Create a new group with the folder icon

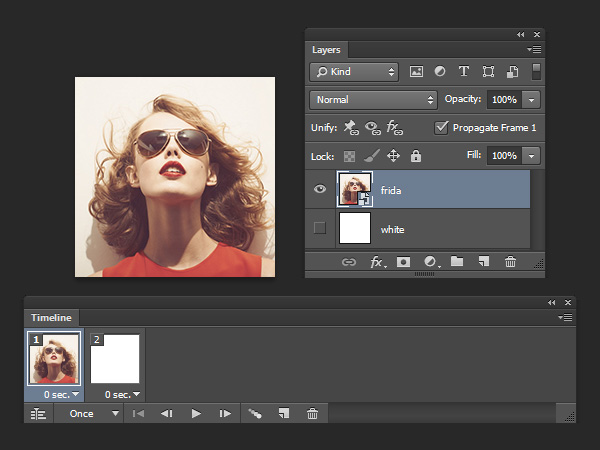coord(457,262)
